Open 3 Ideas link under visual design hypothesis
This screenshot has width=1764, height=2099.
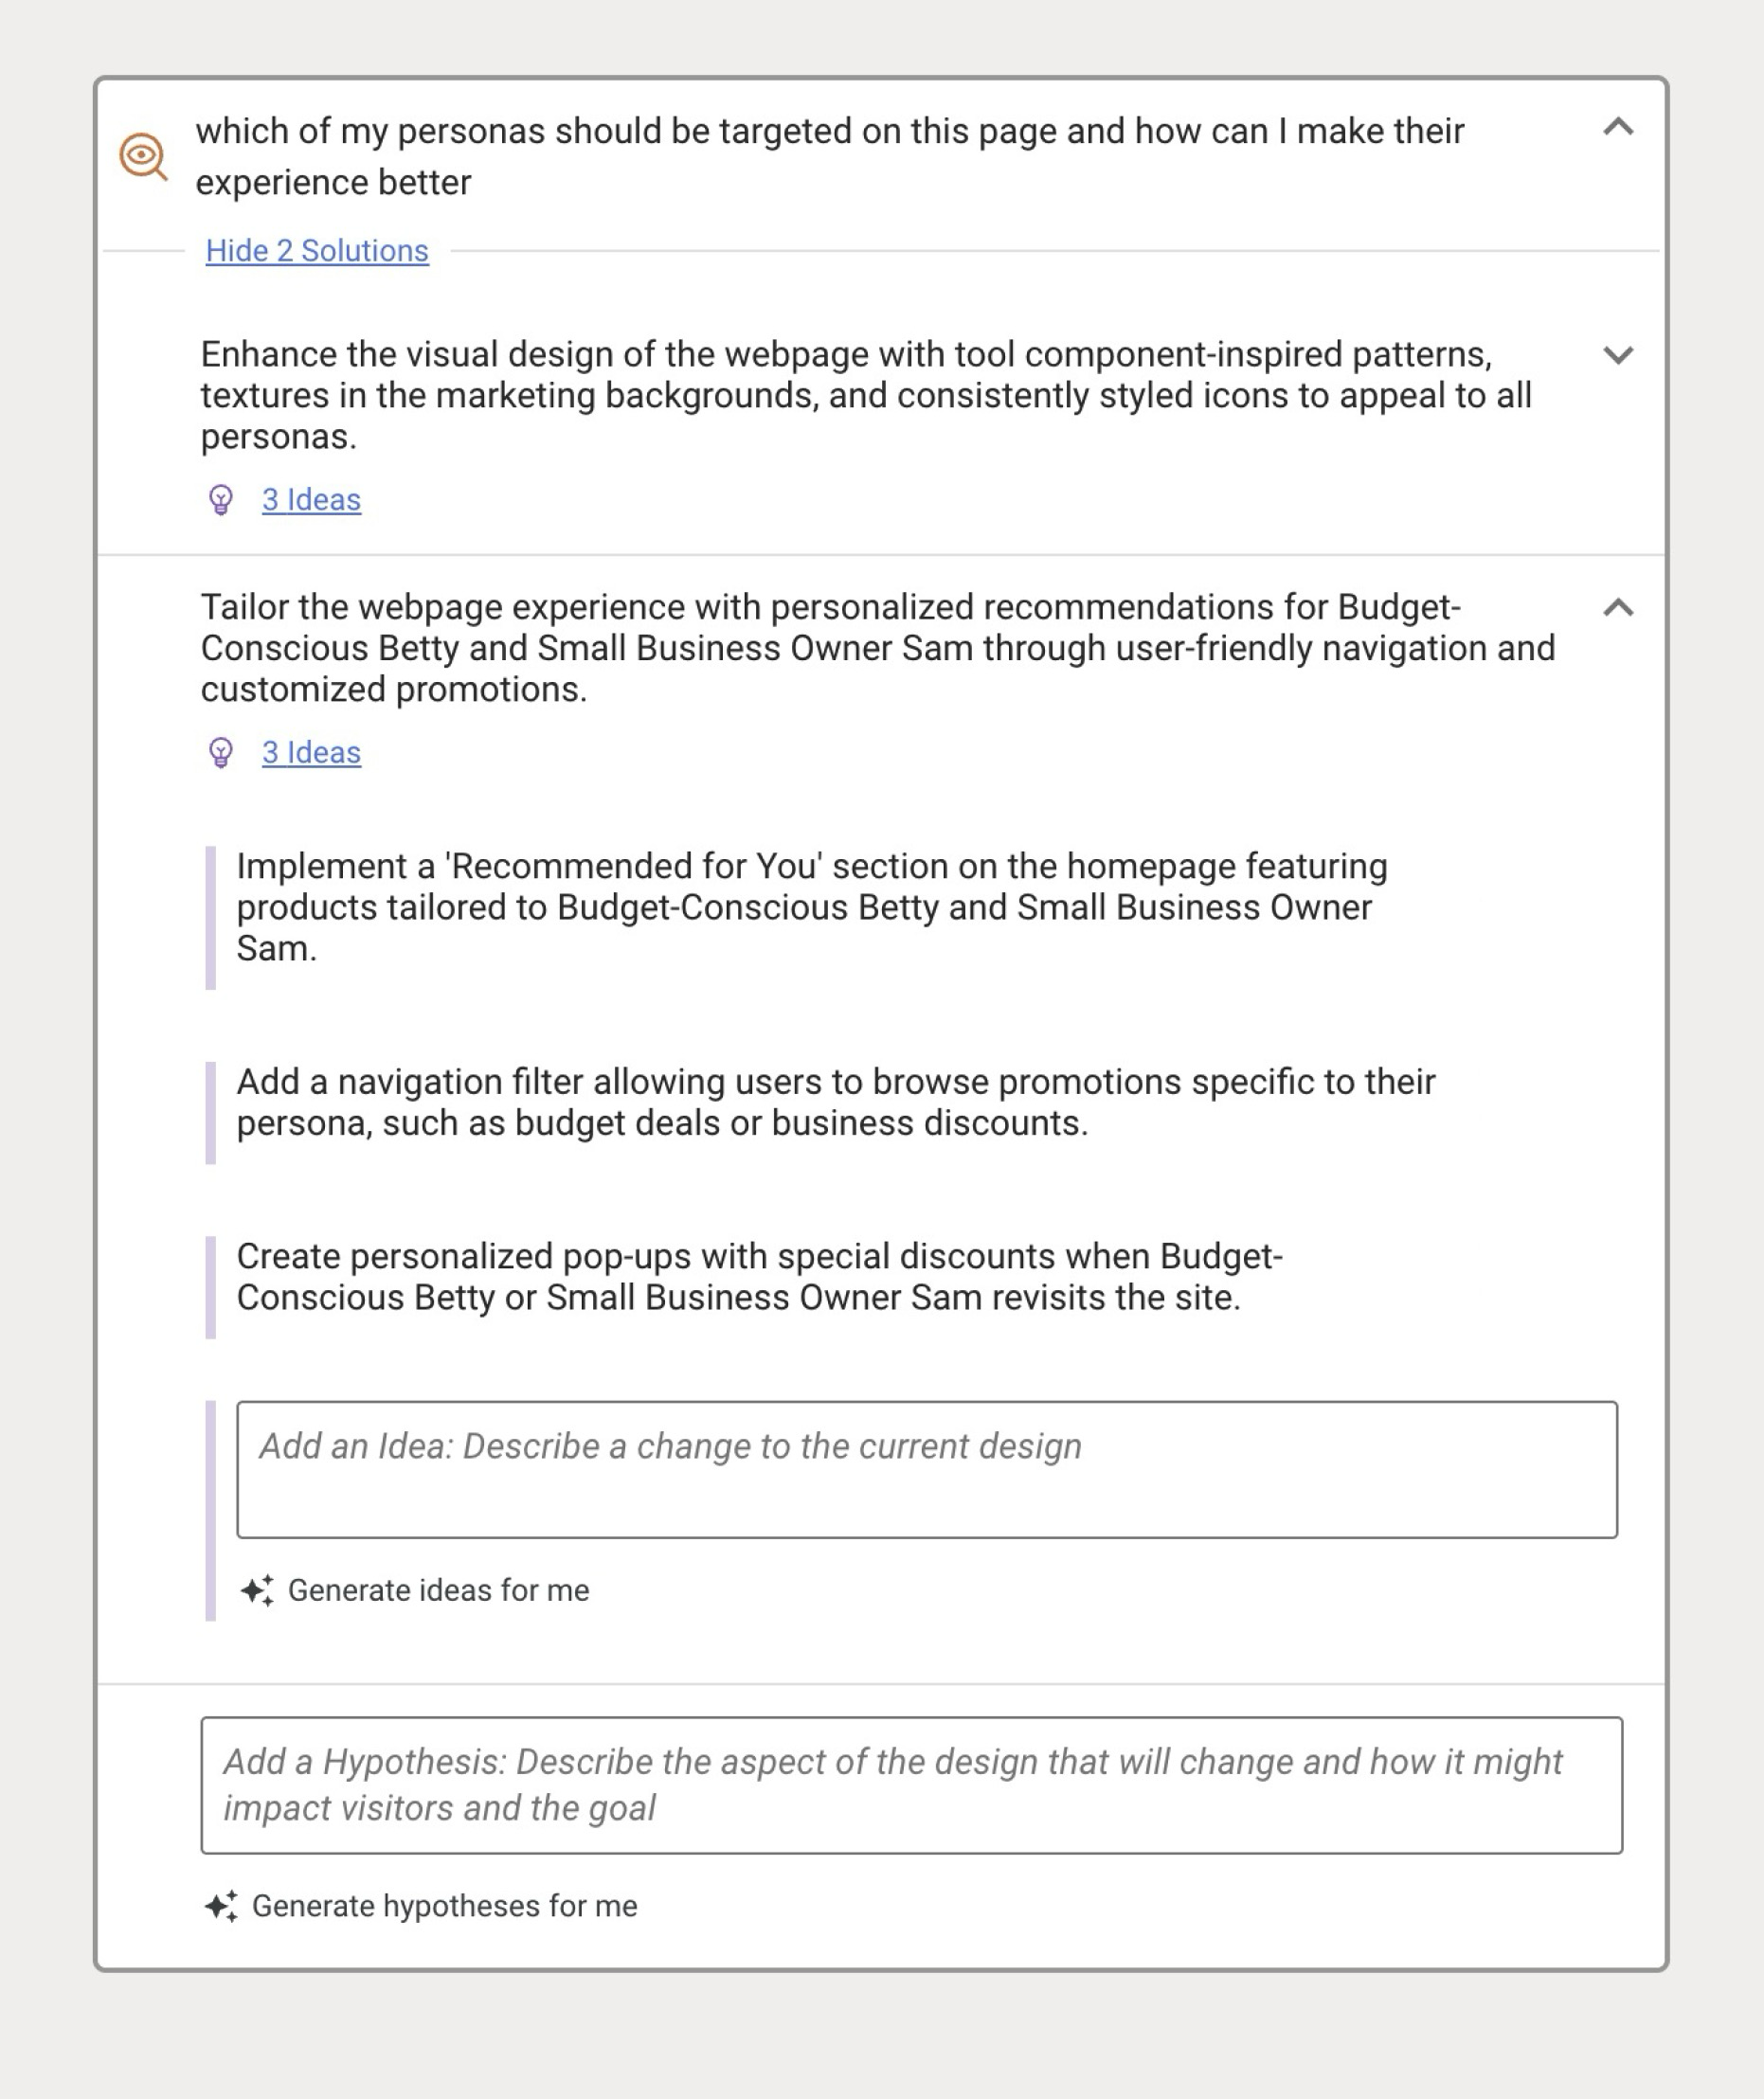pos(311,499)
